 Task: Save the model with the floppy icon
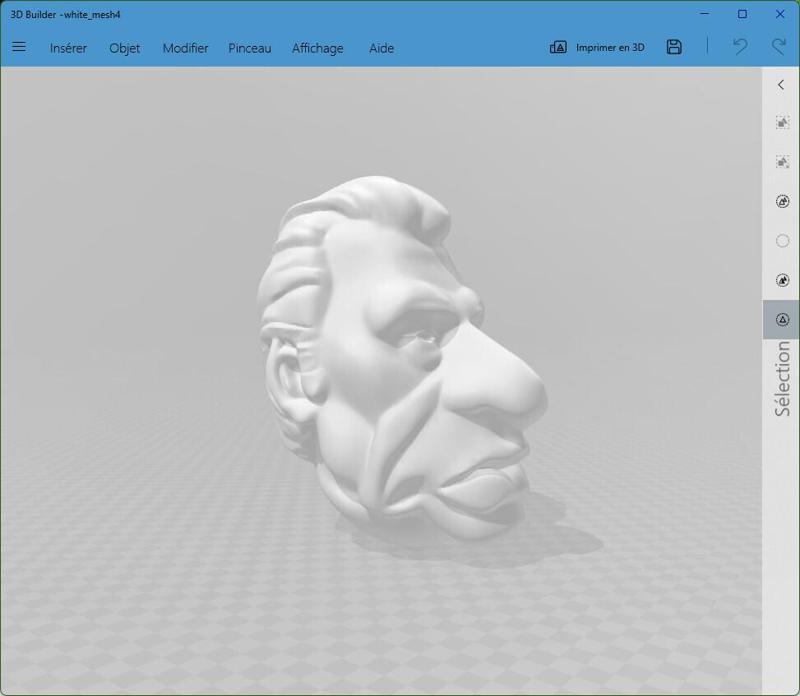point(674,47)
